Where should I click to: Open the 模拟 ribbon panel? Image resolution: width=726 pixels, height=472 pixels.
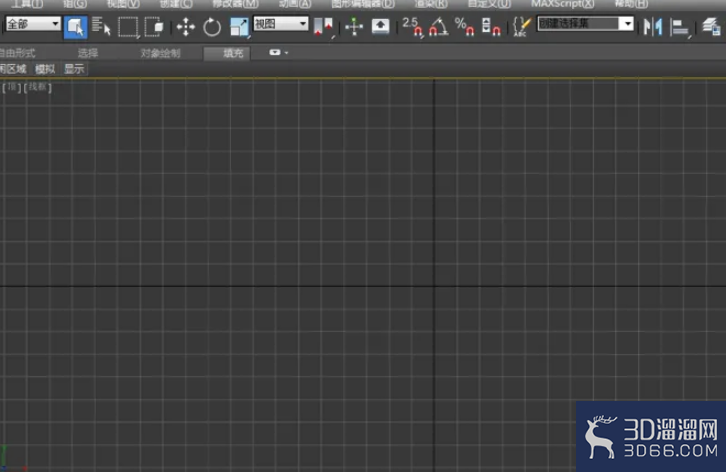click(45, 69)
